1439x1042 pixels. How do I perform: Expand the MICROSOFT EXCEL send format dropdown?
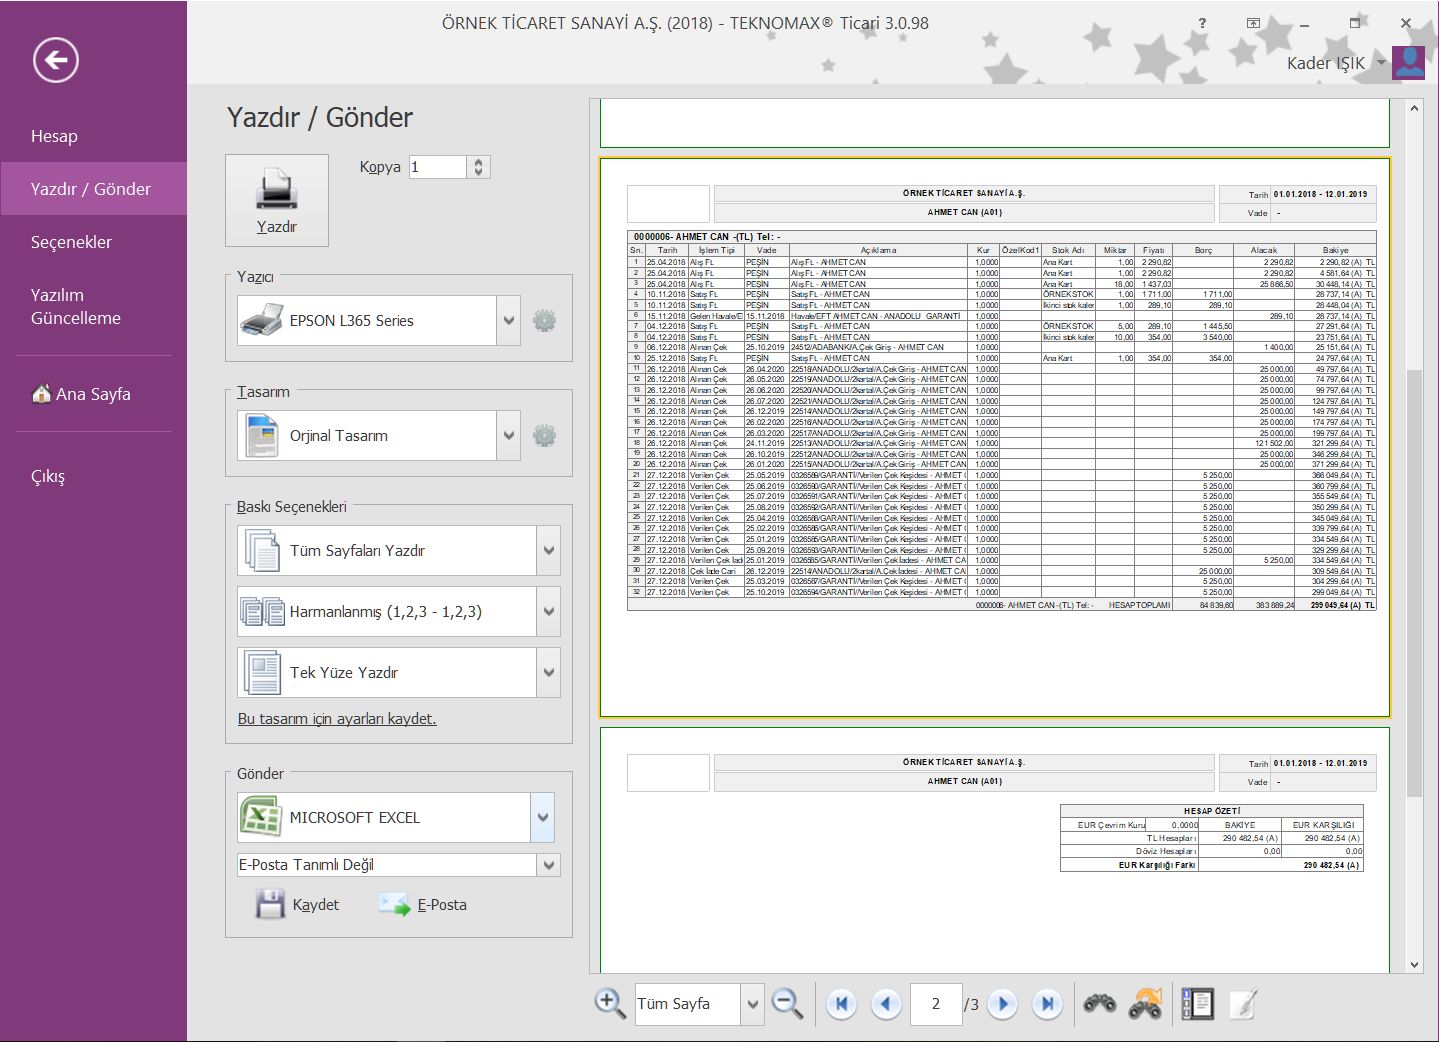(x=542, y=817)
